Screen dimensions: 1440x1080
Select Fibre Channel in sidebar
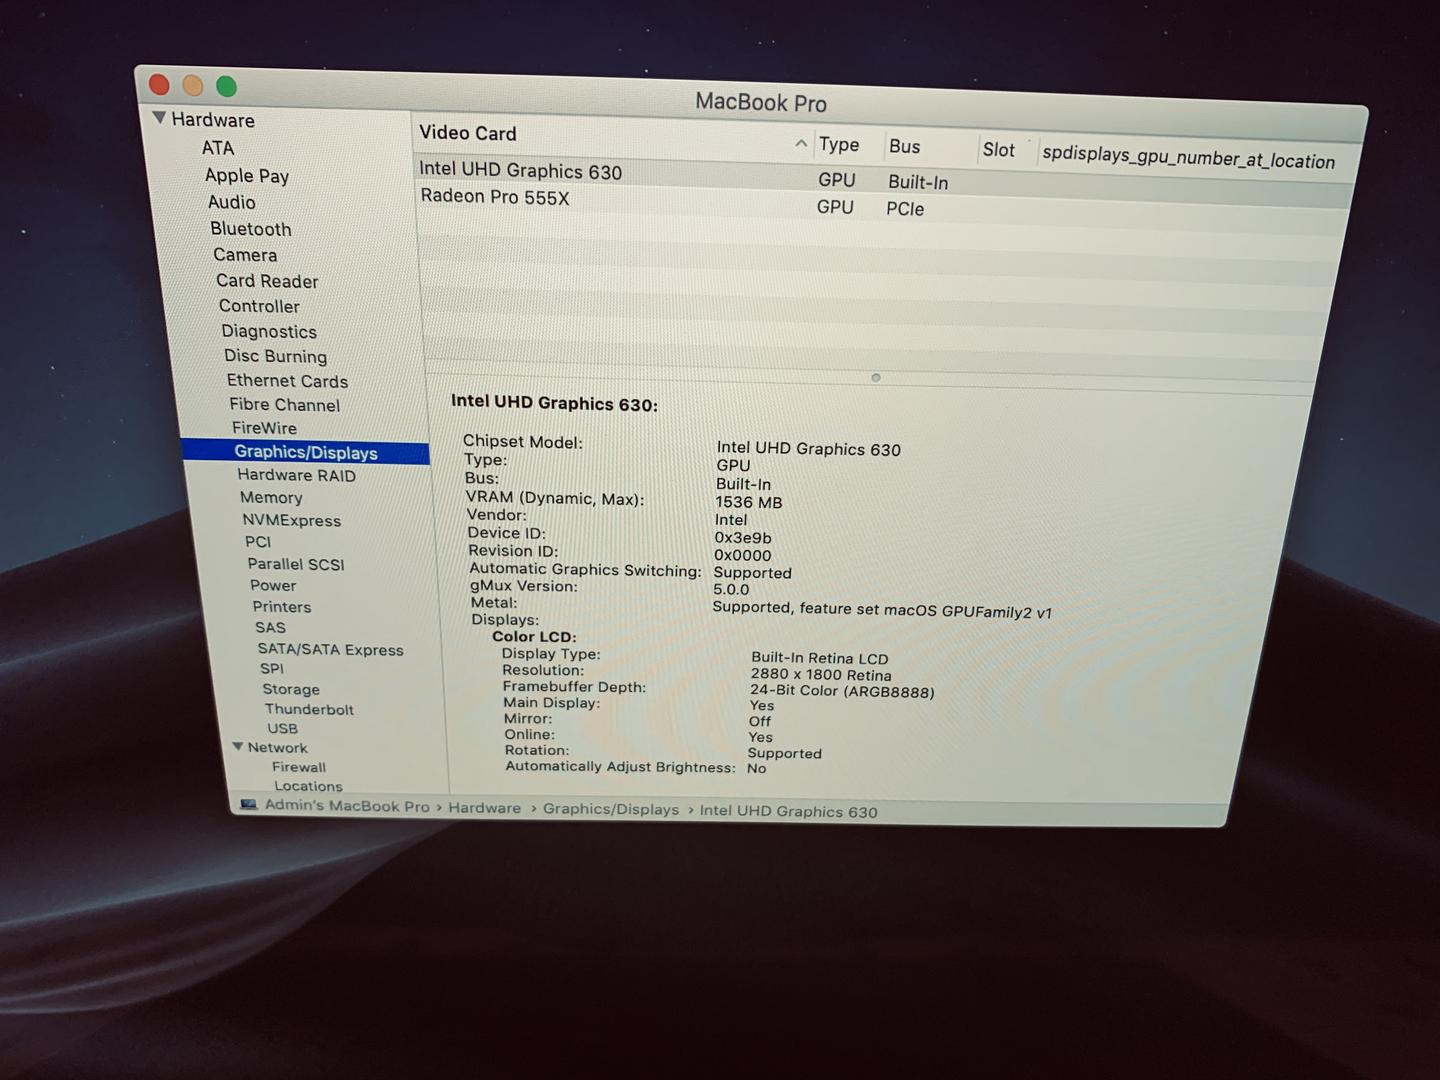285,405
